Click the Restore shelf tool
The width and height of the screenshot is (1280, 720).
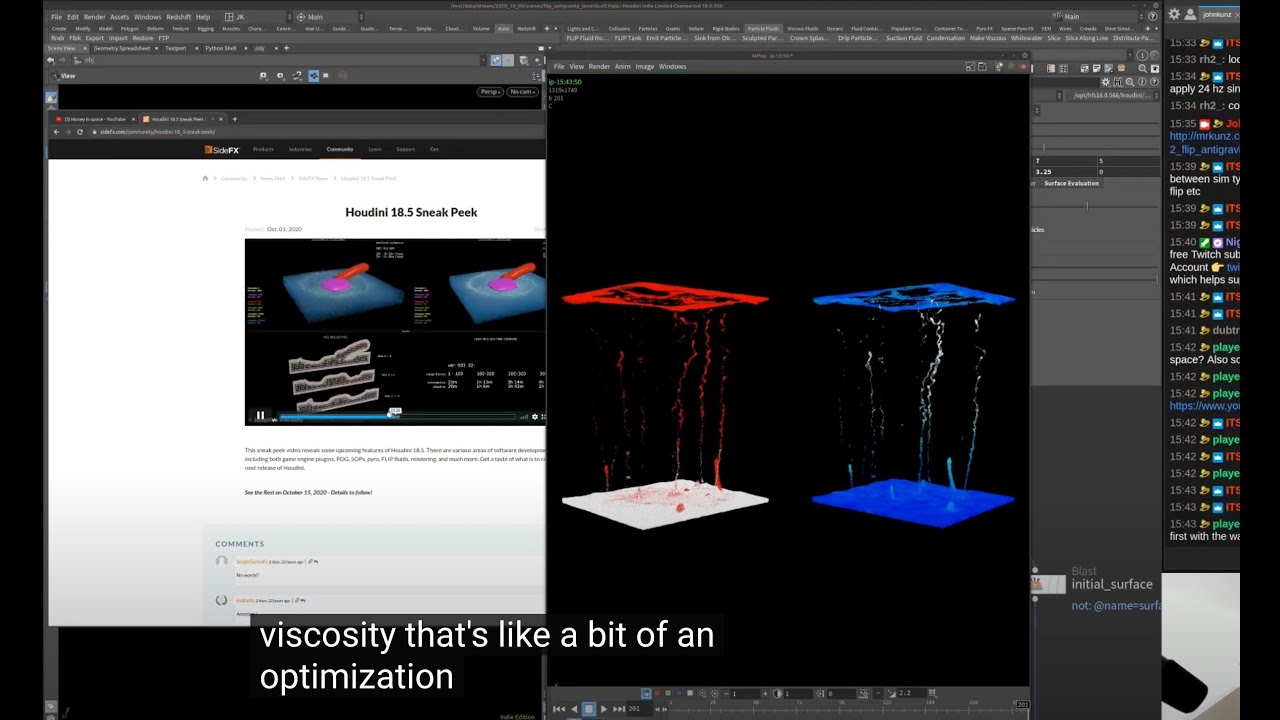pyautogui.click(x=143, y=38)
